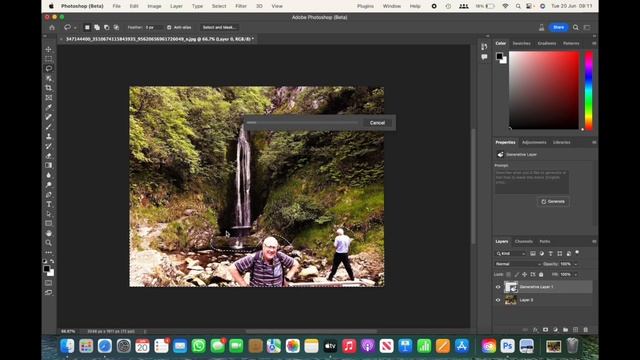Toggle Anti-alias checkbox

pos(169,27)
